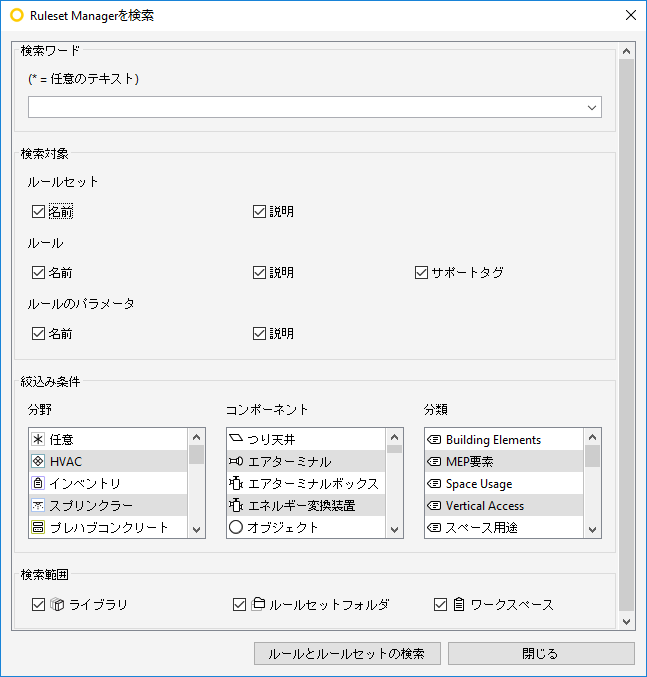Click the yellow Ruleset Manager title icon
Viewport: 647px width, 677px height.
tap(17, 15)
